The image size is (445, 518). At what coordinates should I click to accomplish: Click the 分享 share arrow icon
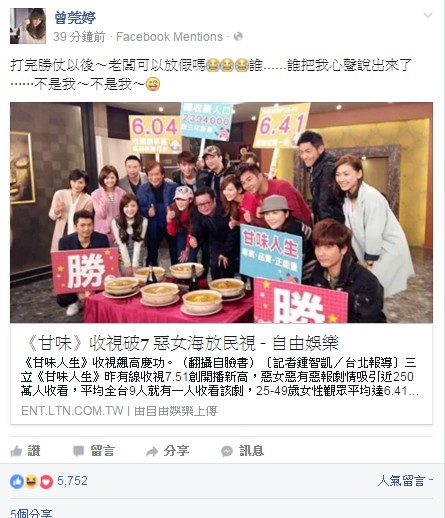152,452
